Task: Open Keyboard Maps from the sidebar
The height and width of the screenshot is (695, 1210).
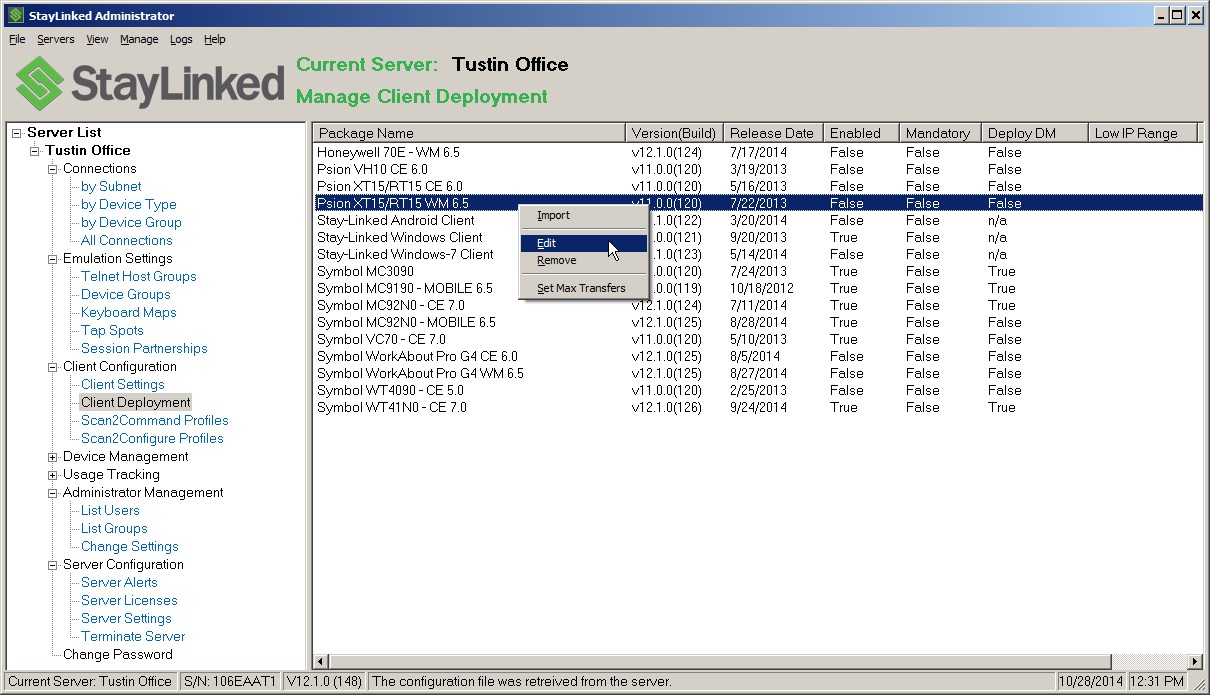Action: tap(128, 312)
